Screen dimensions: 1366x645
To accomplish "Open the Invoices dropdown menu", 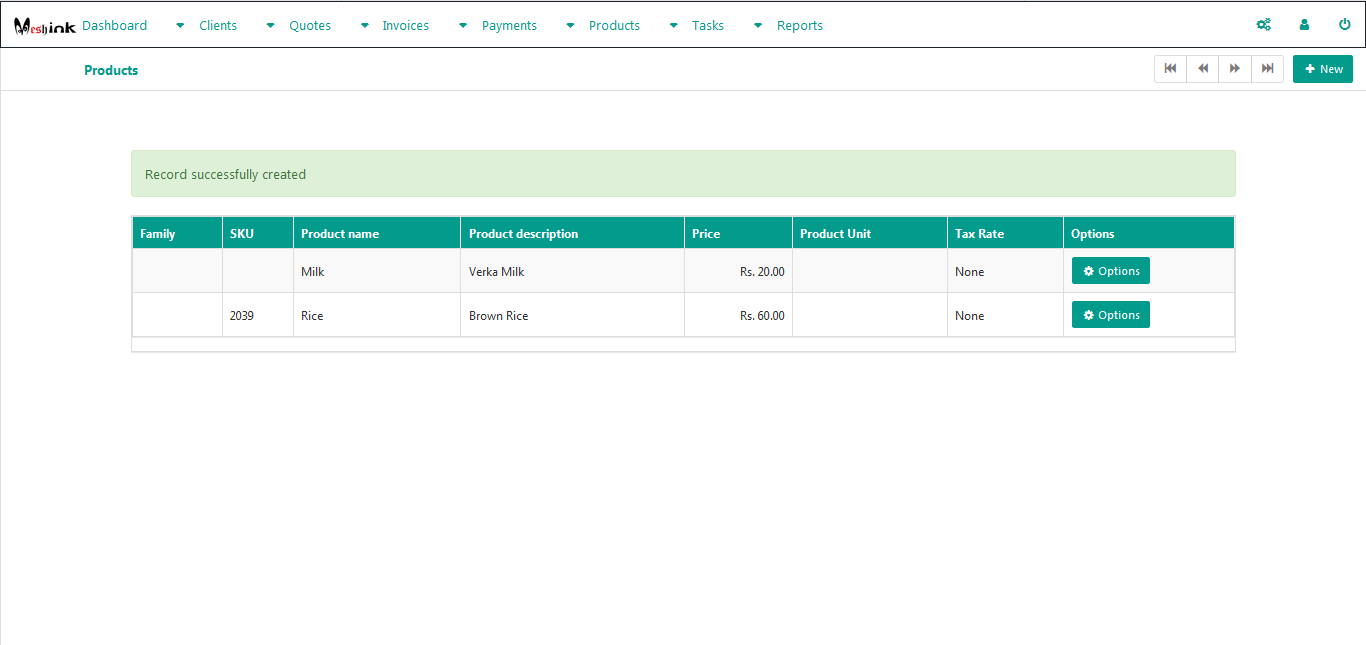I will (x=405, y=26).
